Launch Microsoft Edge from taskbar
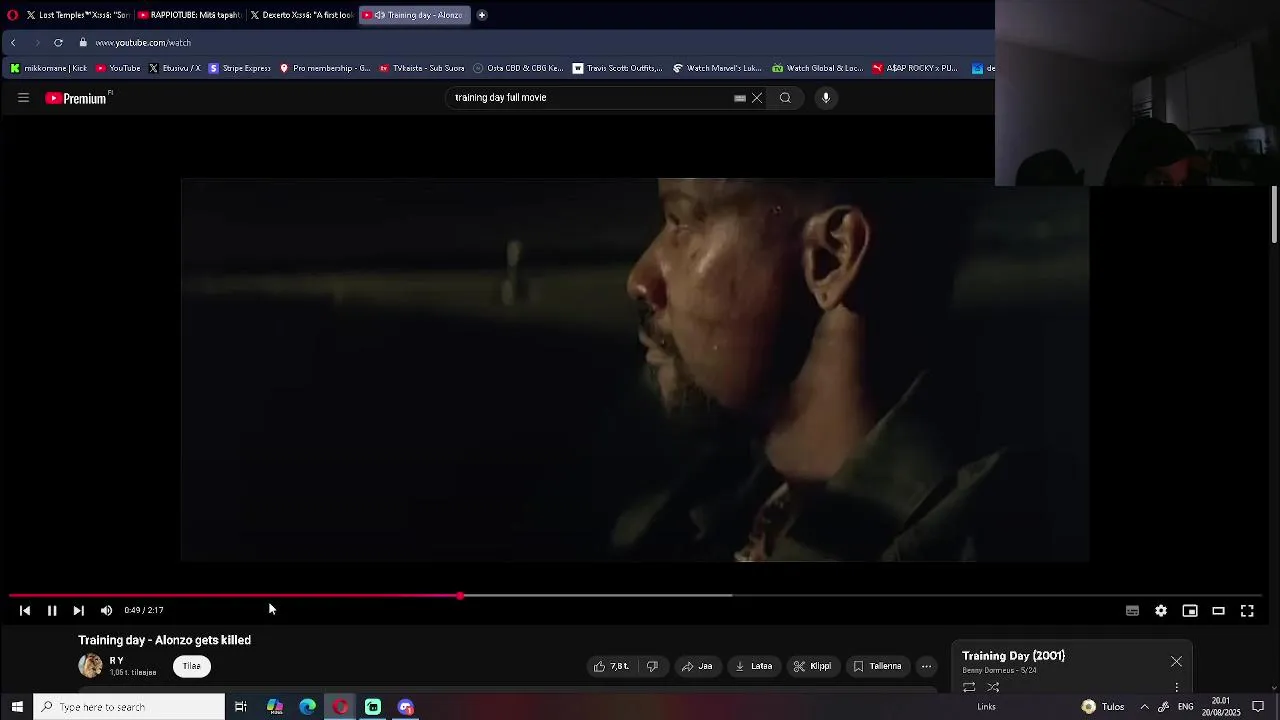 point(308,707)
